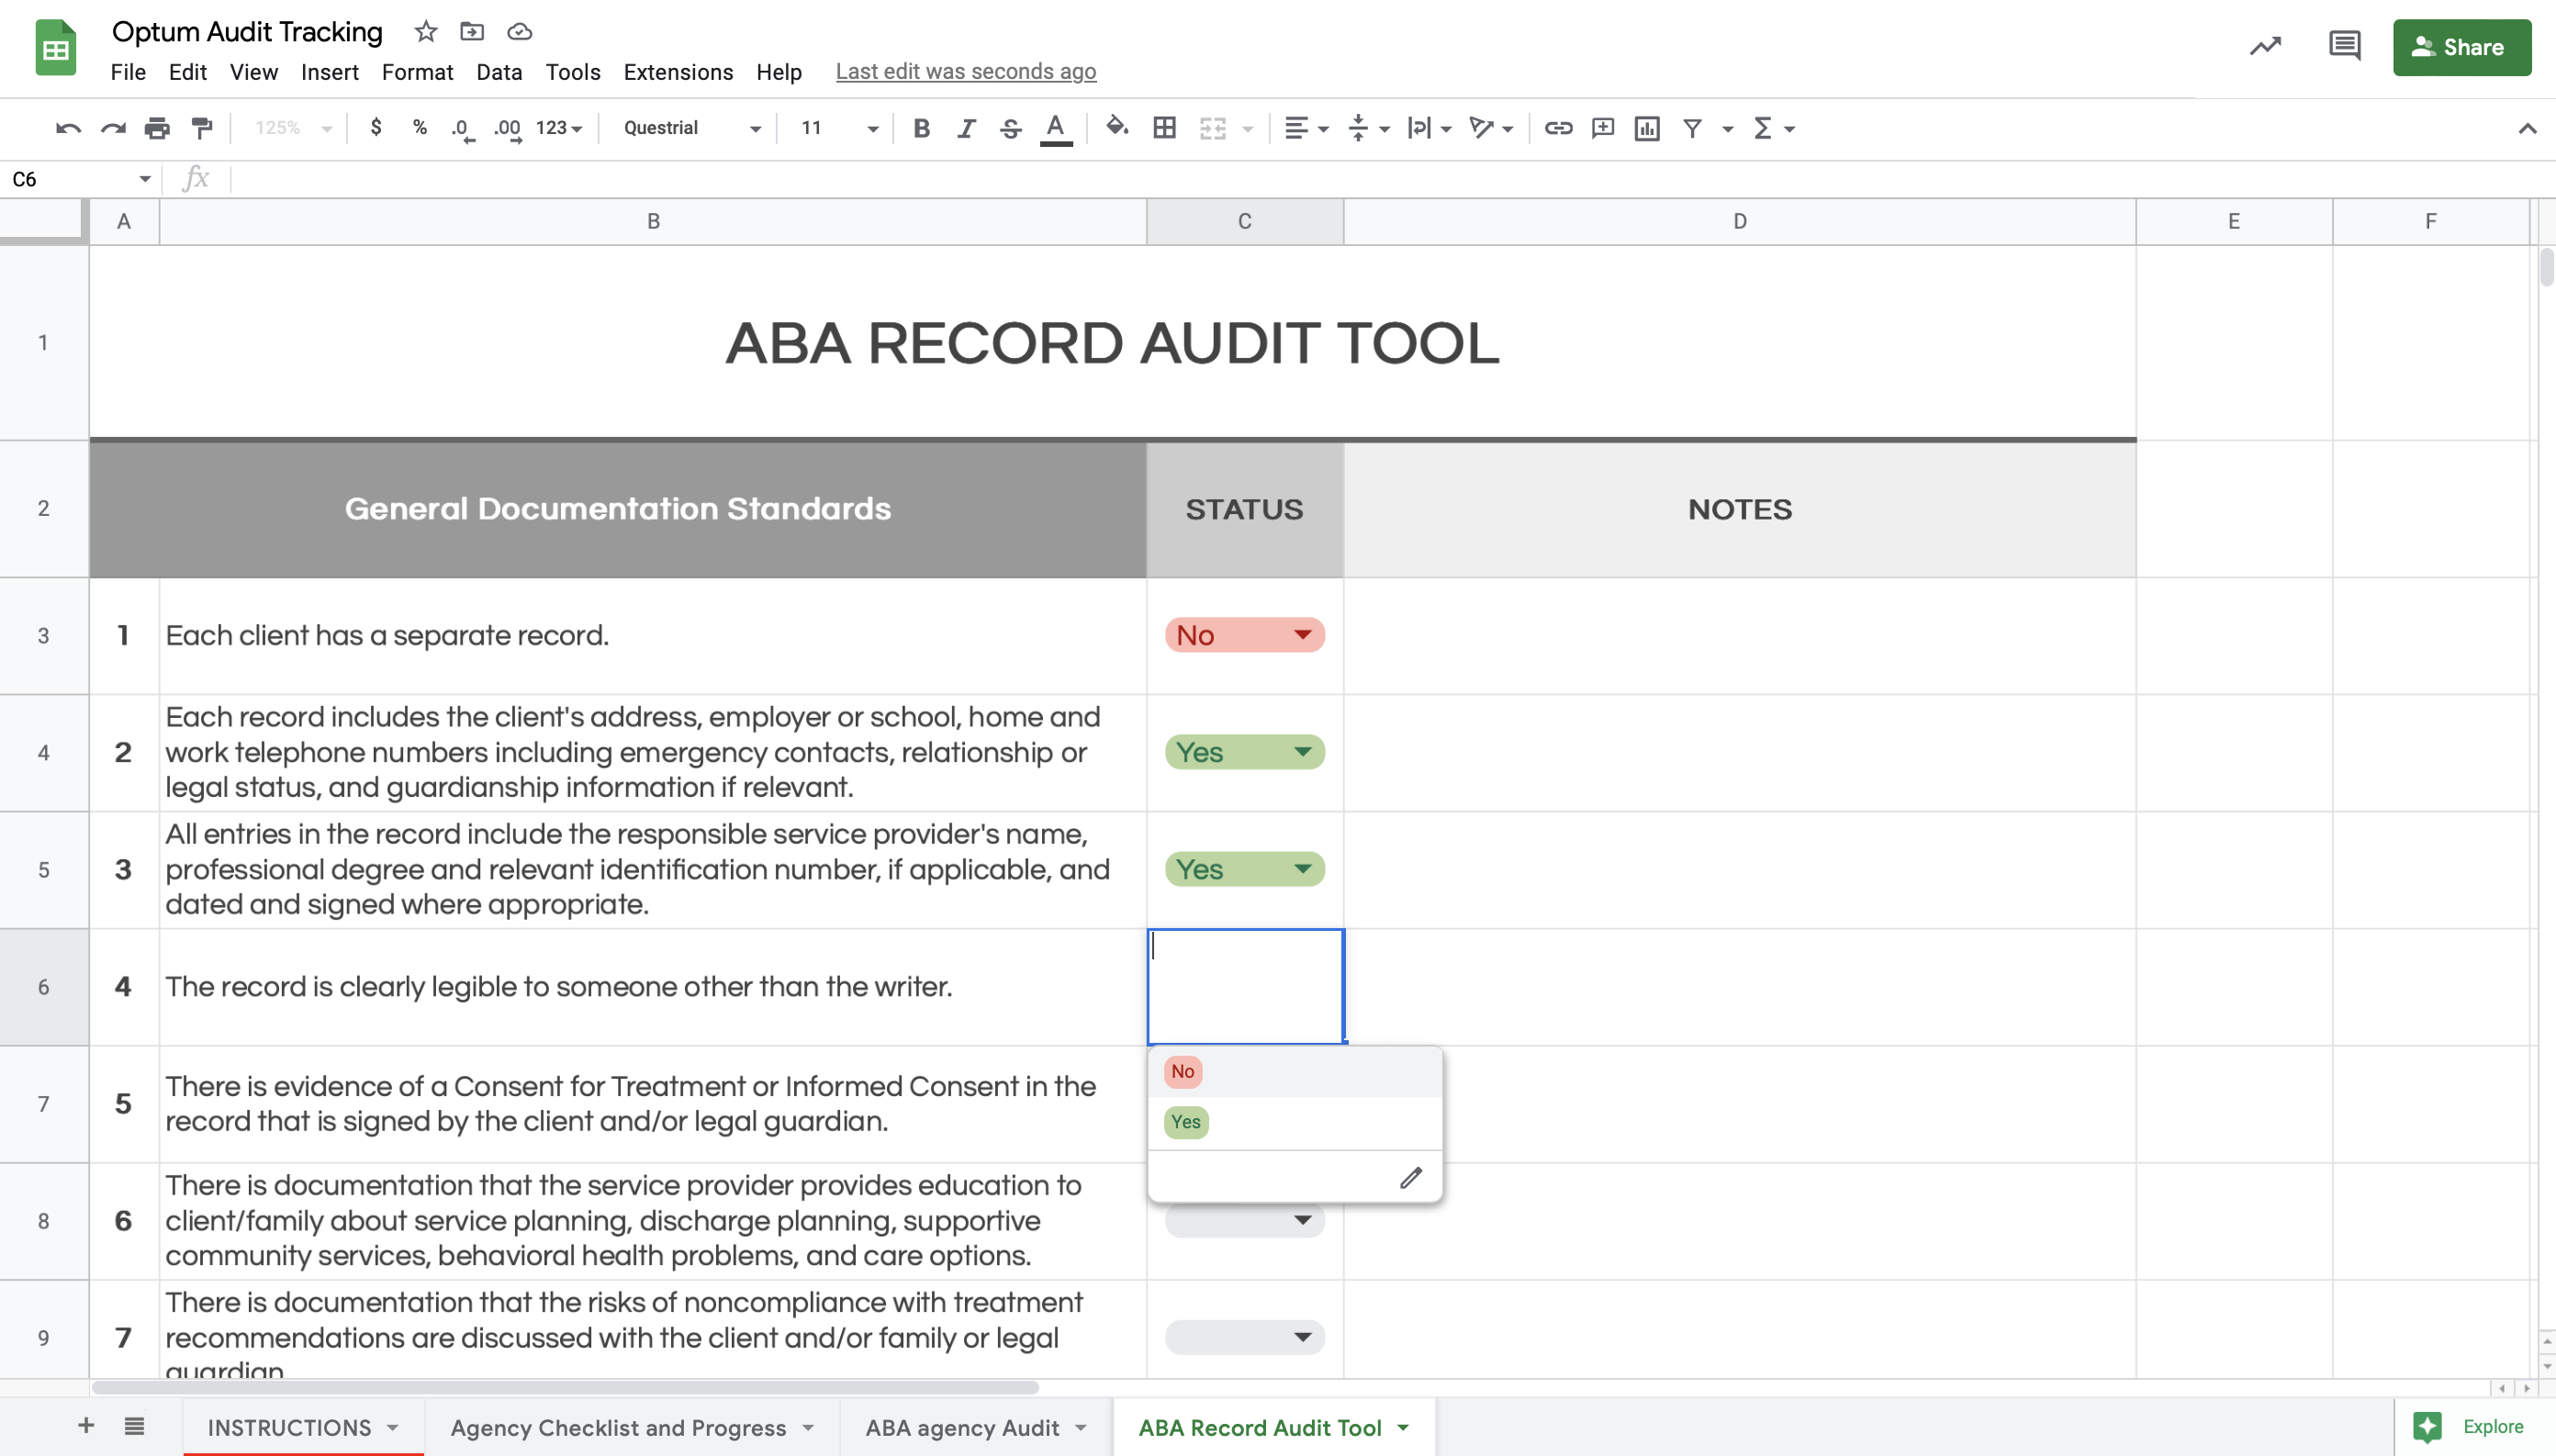Switch to the ABA agency Audit tab
The width and height of the screenshot is (2556, 1456).
point(962,1427)
